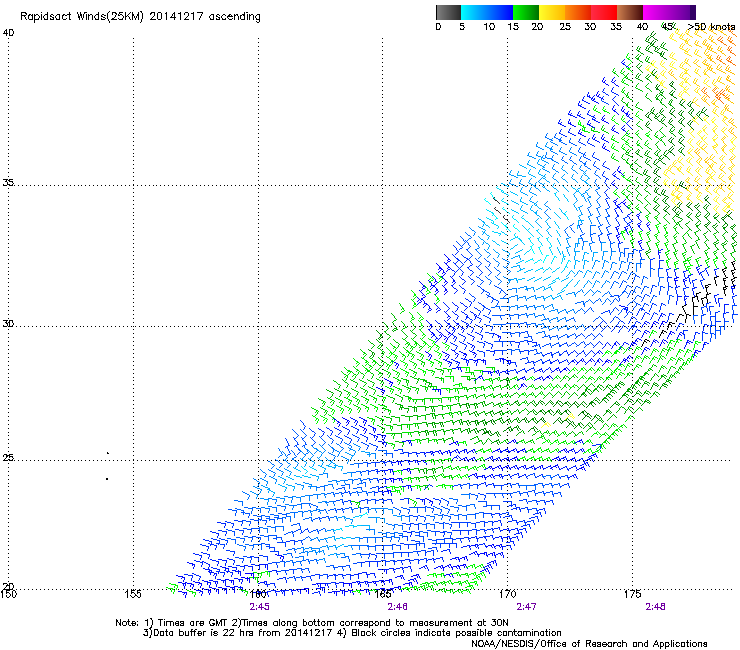Click the red 30-35 knot color bar segment
740x650 pixels.
point(604,12)
